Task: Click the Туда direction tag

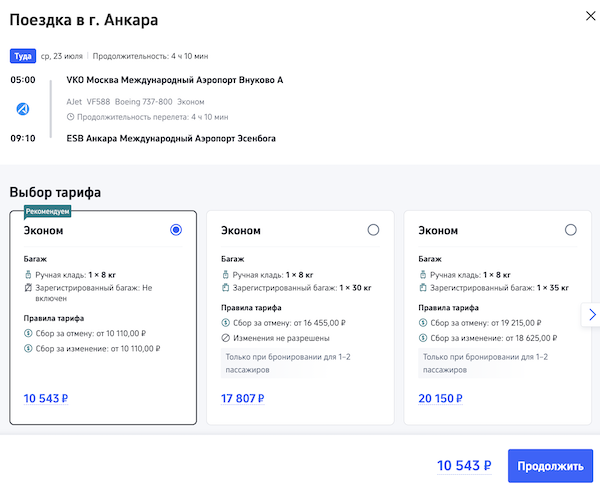Action: pyautogui.click(x=23, y=56)
